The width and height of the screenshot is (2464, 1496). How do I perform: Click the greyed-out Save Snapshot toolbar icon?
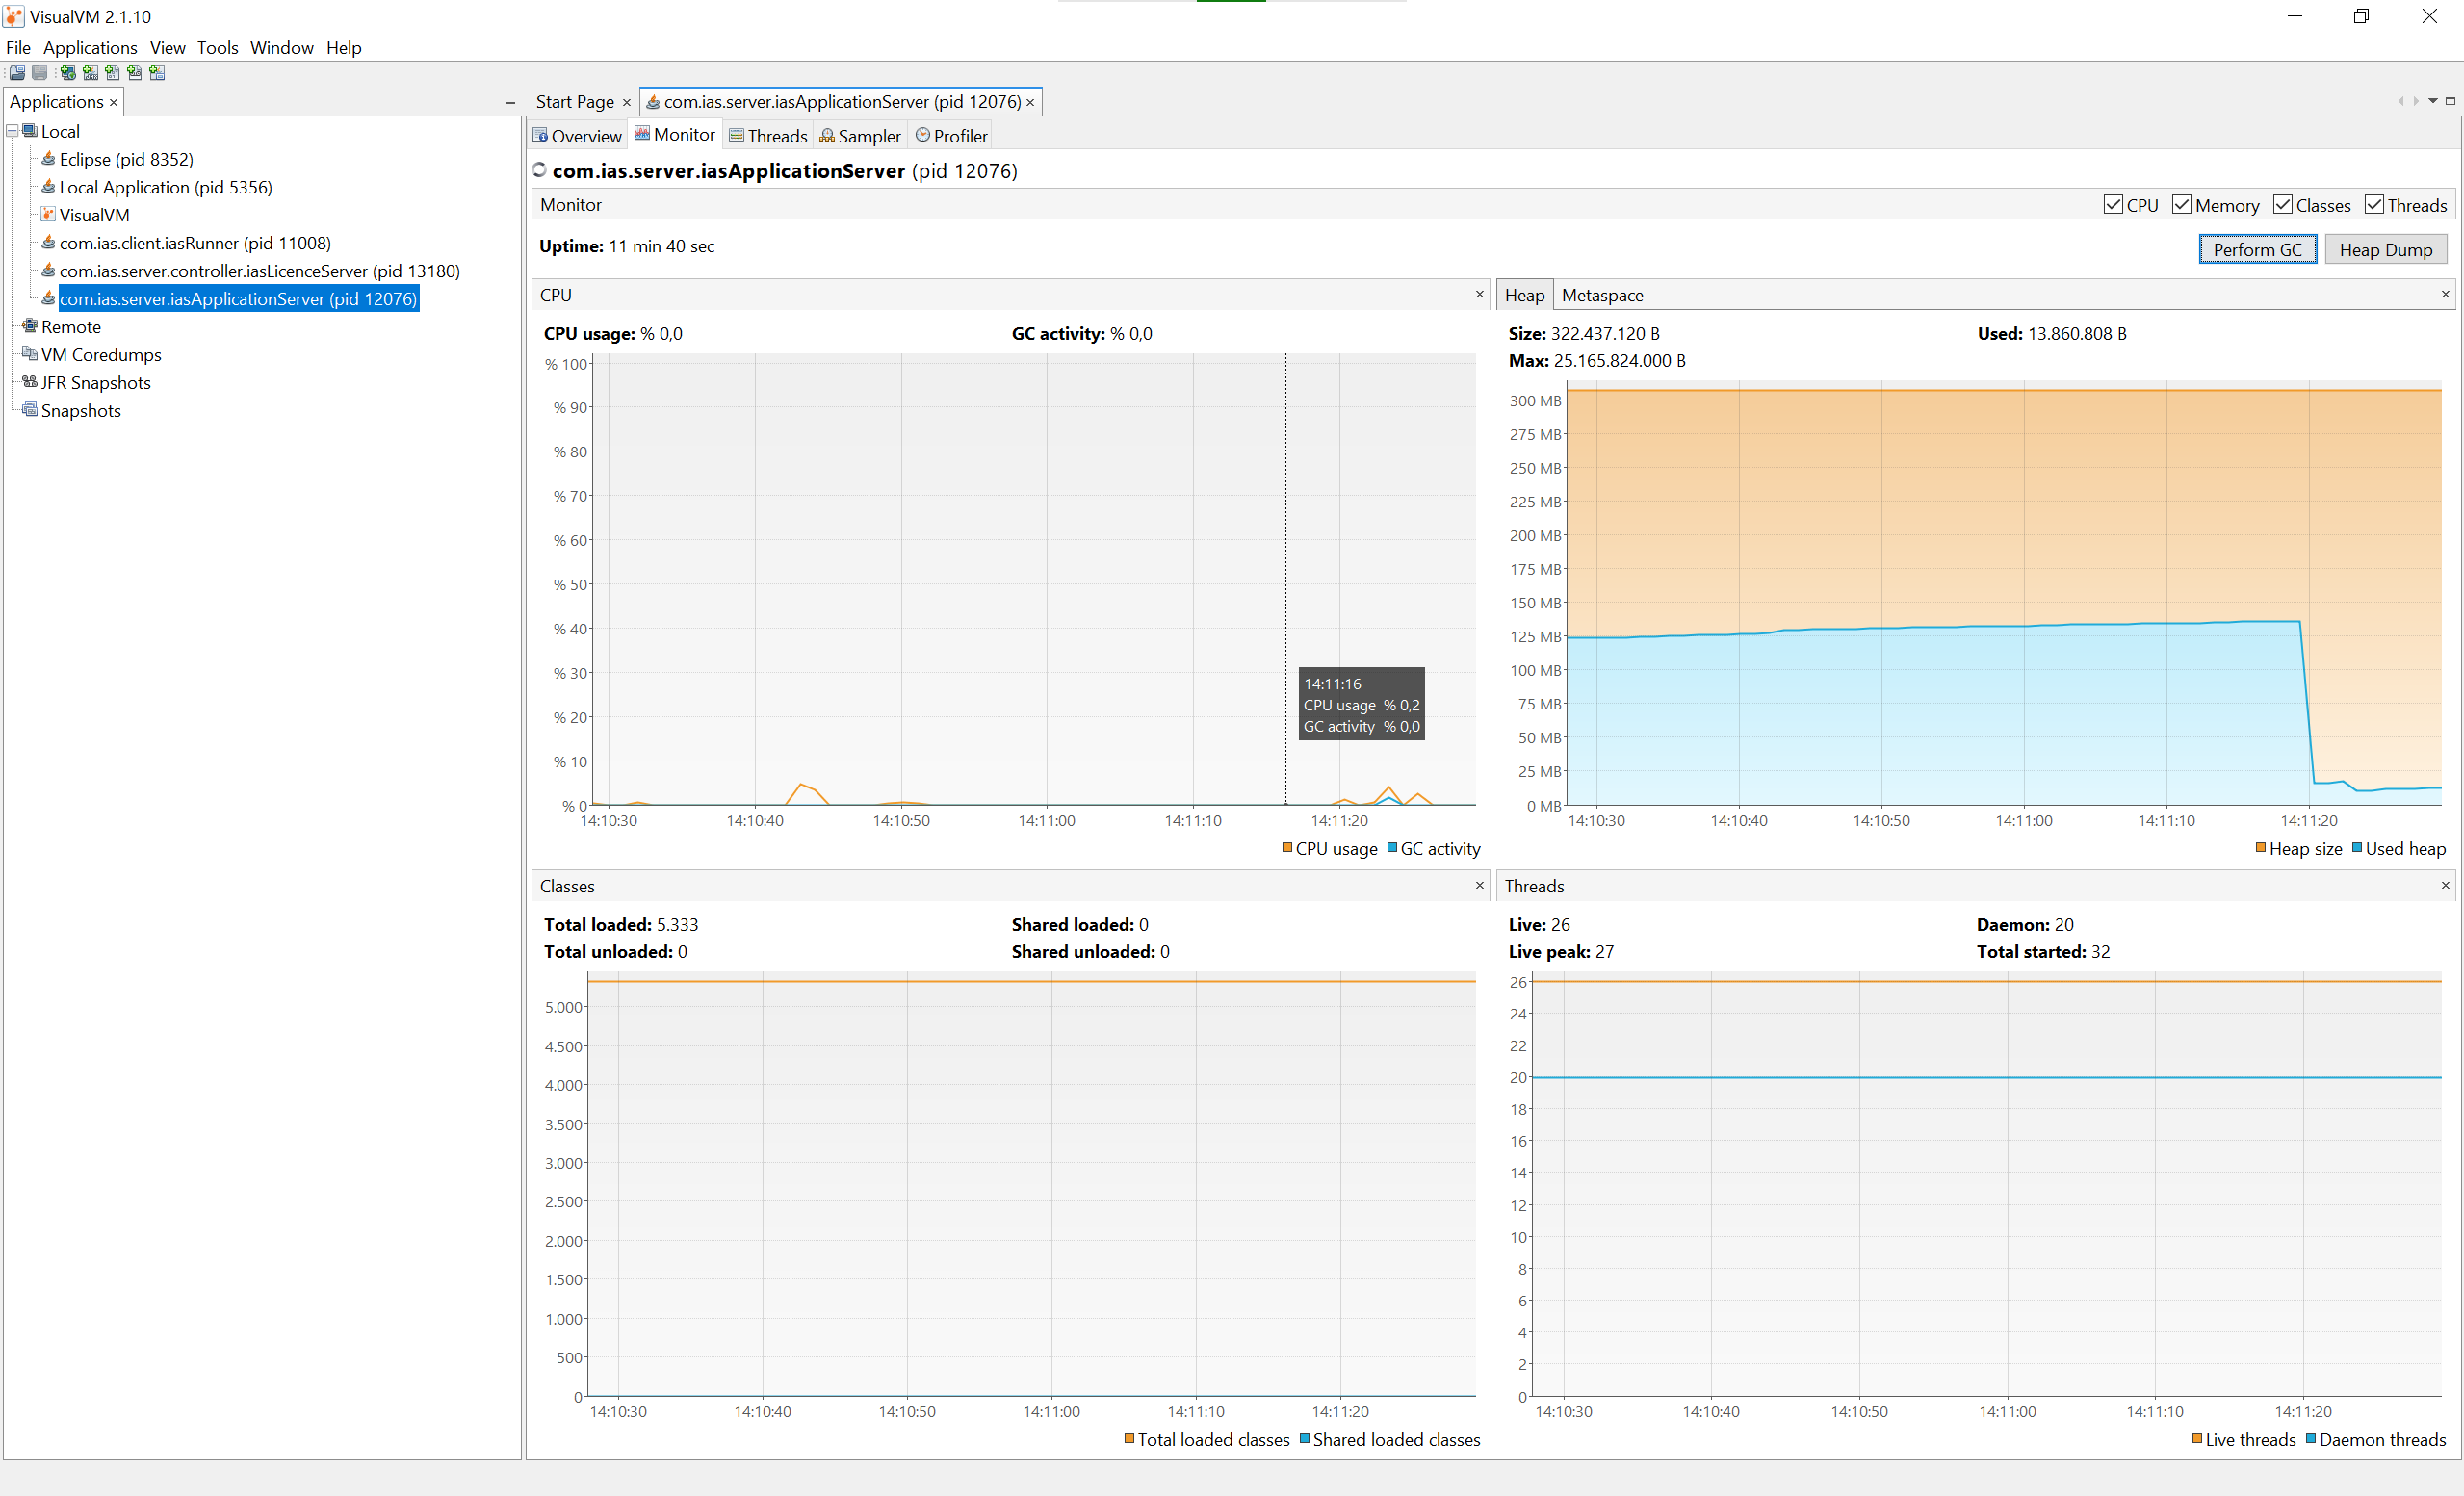(39, 73)
